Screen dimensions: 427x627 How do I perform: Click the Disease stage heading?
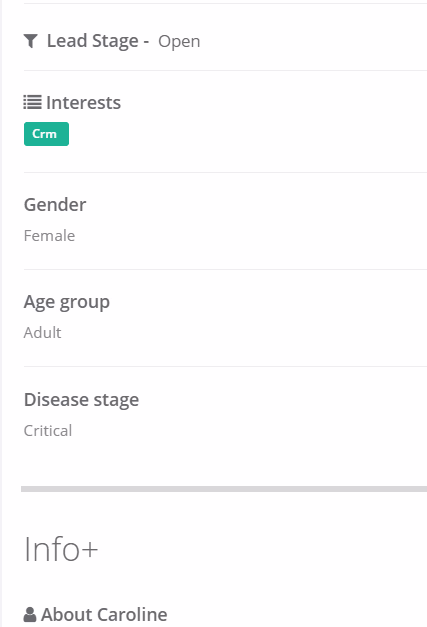tap(82, 400)
